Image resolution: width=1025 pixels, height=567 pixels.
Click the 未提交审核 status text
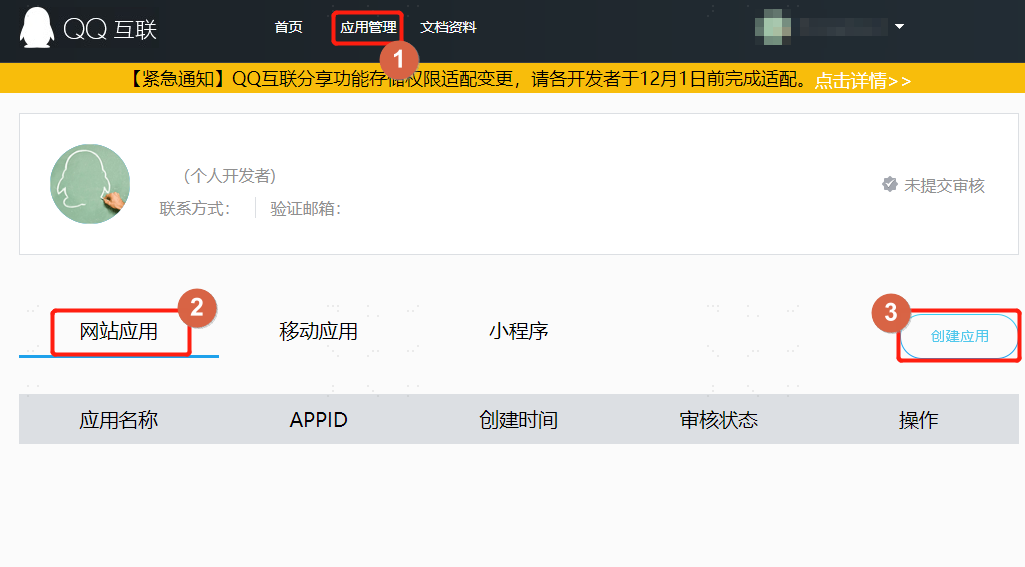[x=944, y=186]
